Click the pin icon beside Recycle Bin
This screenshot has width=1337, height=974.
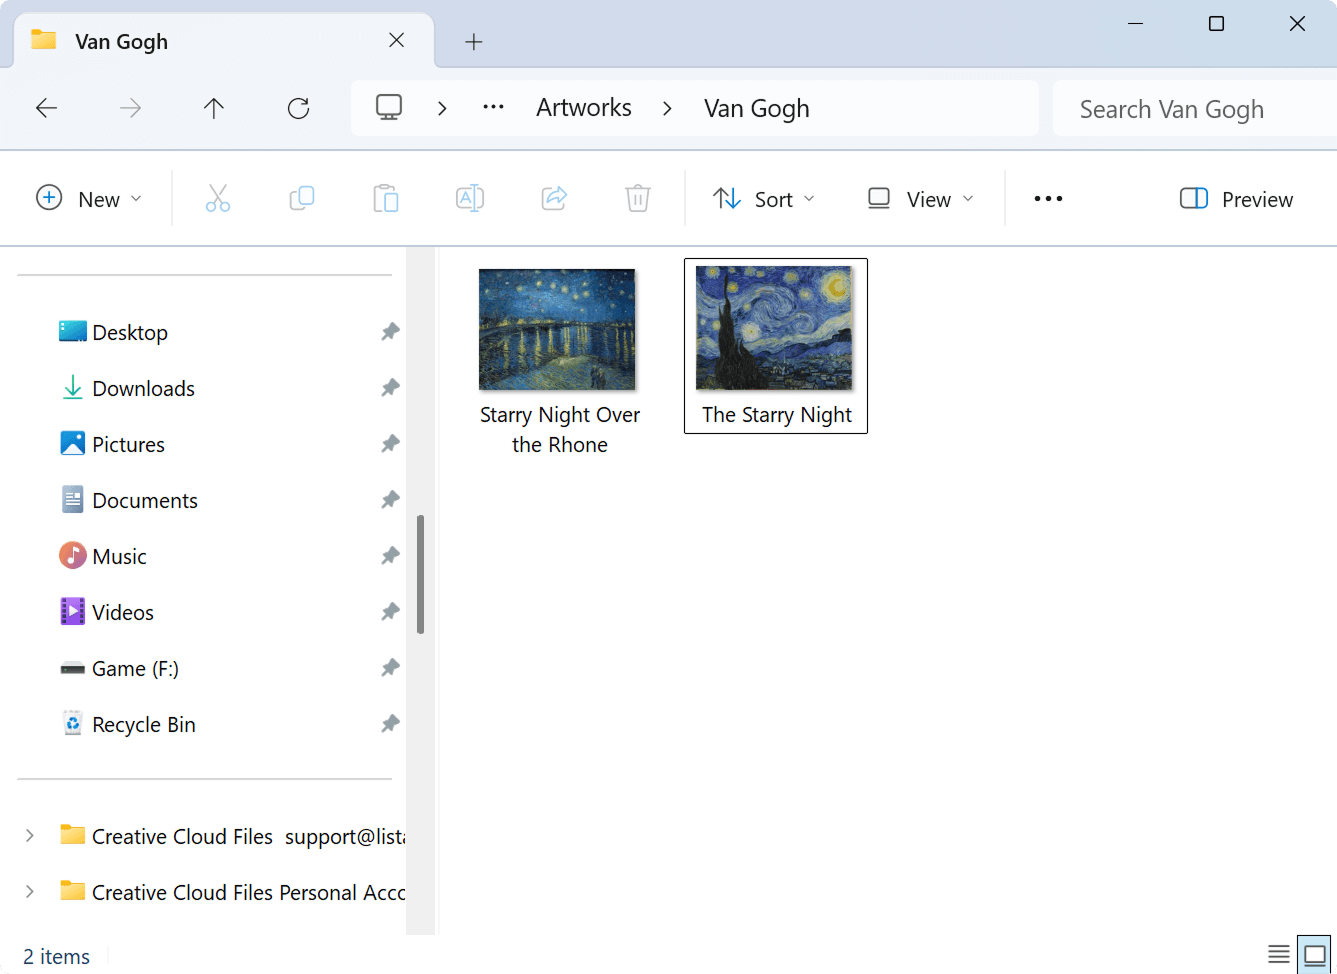point(390,724)
